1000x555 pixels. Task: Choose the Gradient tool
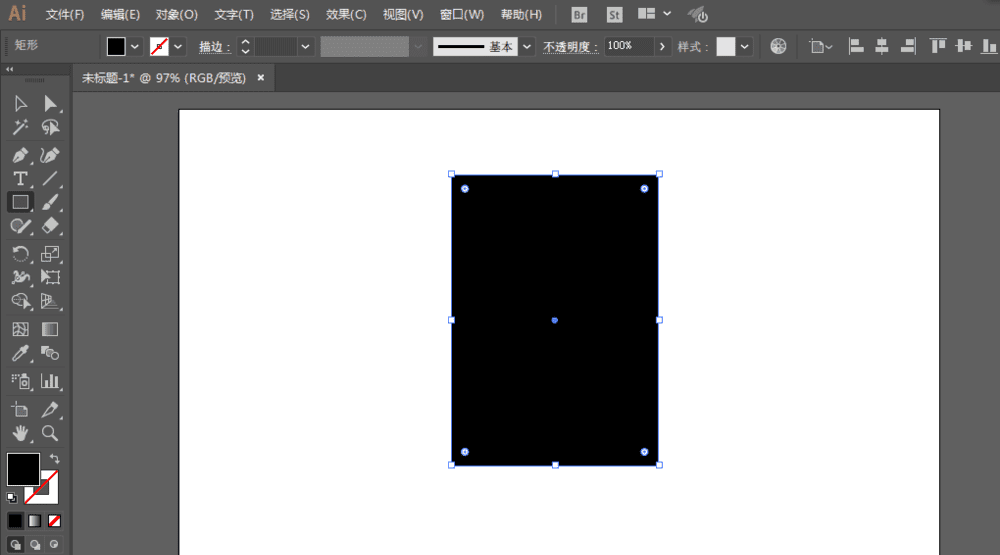pos(50,329)
